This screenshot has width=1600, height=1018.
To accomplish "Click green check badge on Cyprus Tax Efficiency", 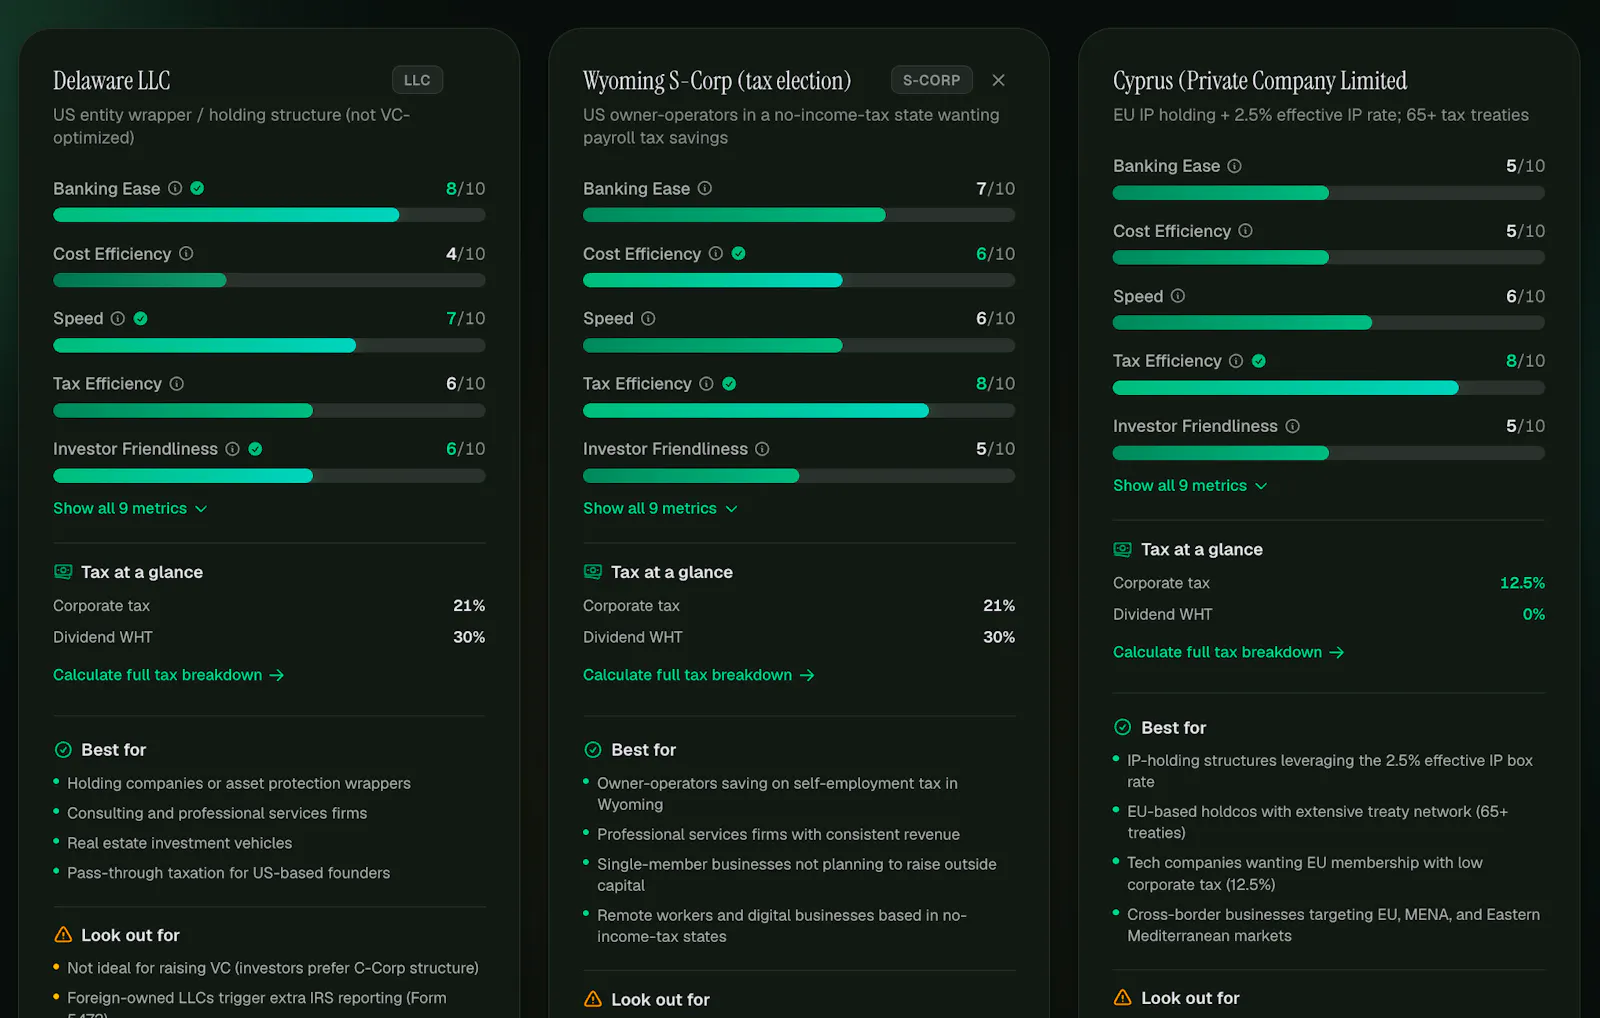I will 1259,361.
